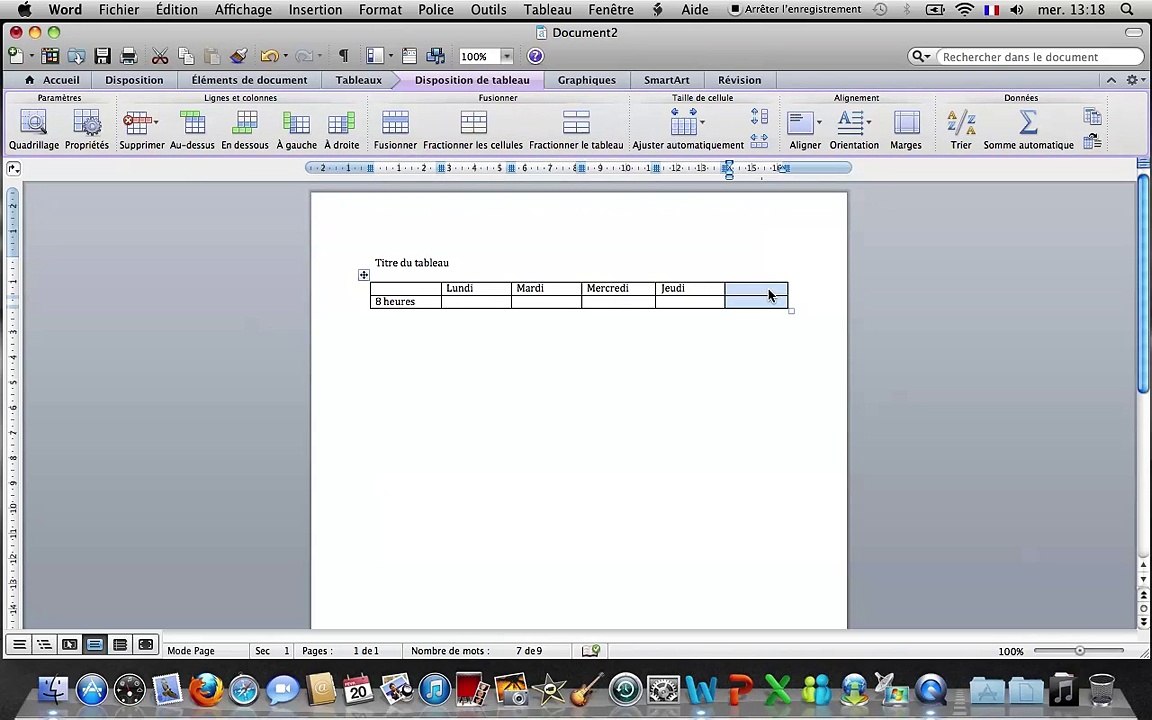
Task: Print the document from the toolbar
Action: coord(129,56)
